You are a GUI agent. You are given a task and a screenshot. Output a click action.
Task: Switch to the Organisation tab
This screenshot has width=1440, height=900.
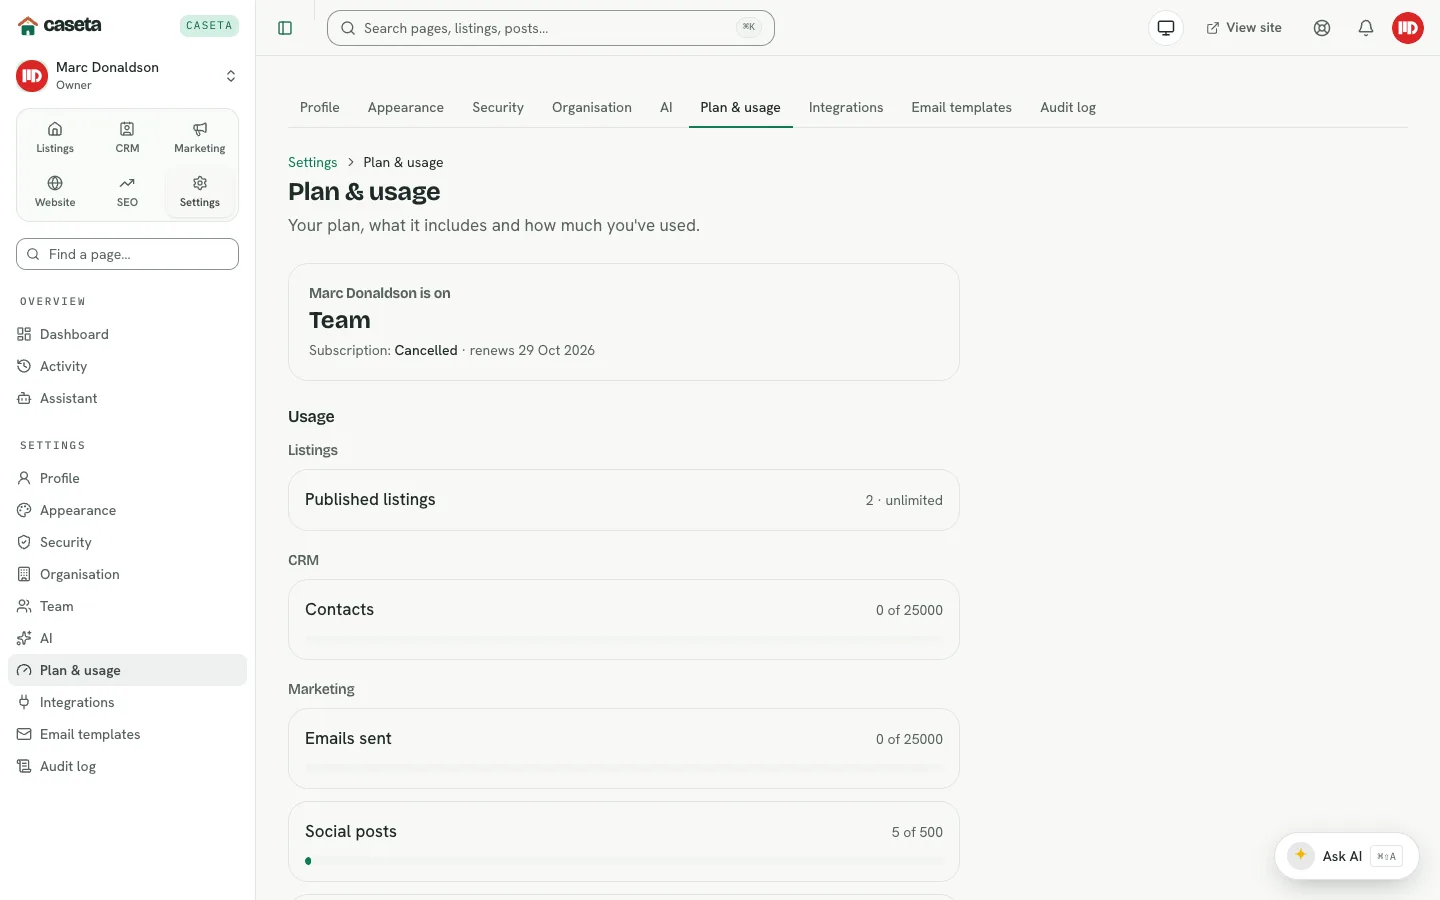[x=592, y=107]
